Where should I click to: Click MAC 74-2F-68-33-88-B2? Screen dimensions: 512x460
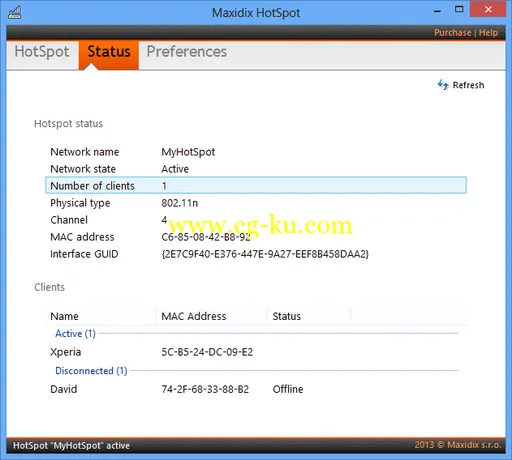click(205, 389)
